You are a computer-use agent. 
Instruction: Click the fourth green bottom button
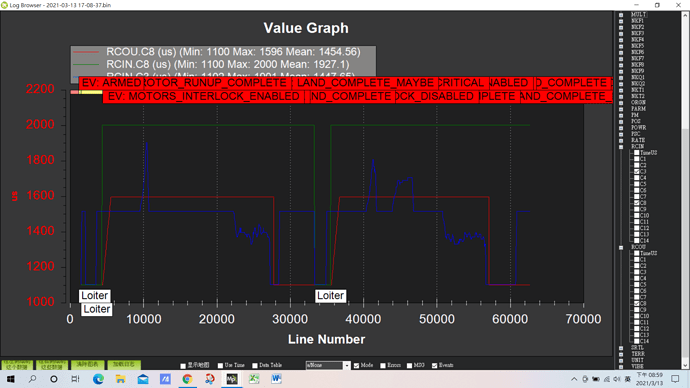124,365
